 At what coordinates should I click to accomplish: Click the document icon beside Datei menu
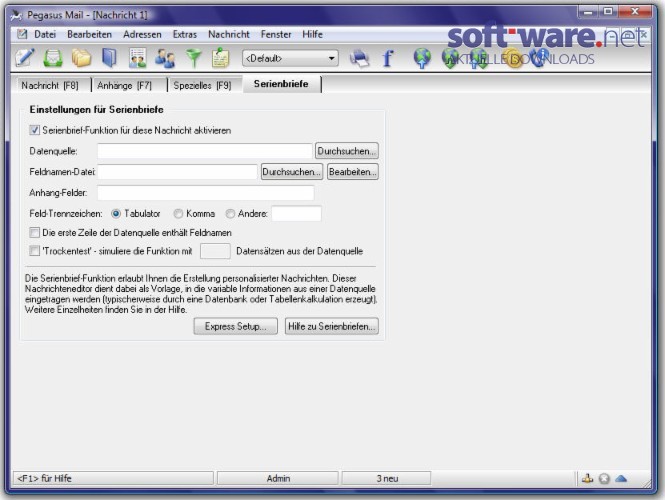pos(22,34)
